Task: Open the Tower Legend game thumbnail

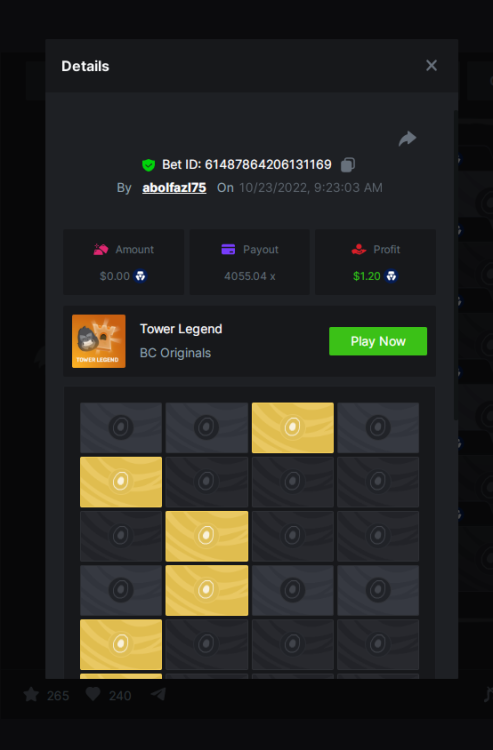Action: coord(99,341)
